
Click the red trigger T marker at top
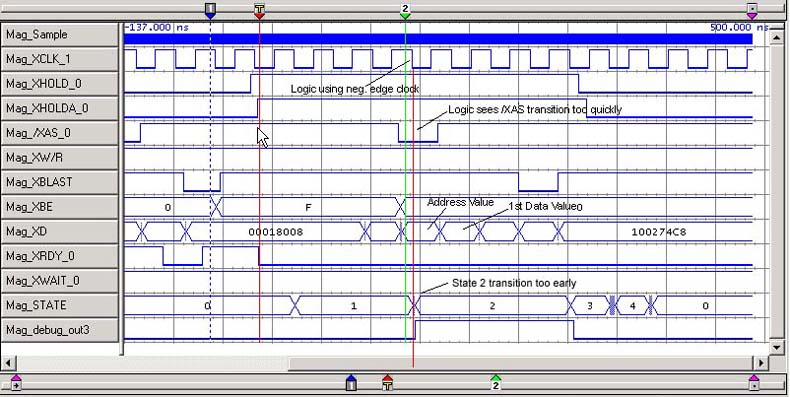pyautogui.click(x=259, y=11)
